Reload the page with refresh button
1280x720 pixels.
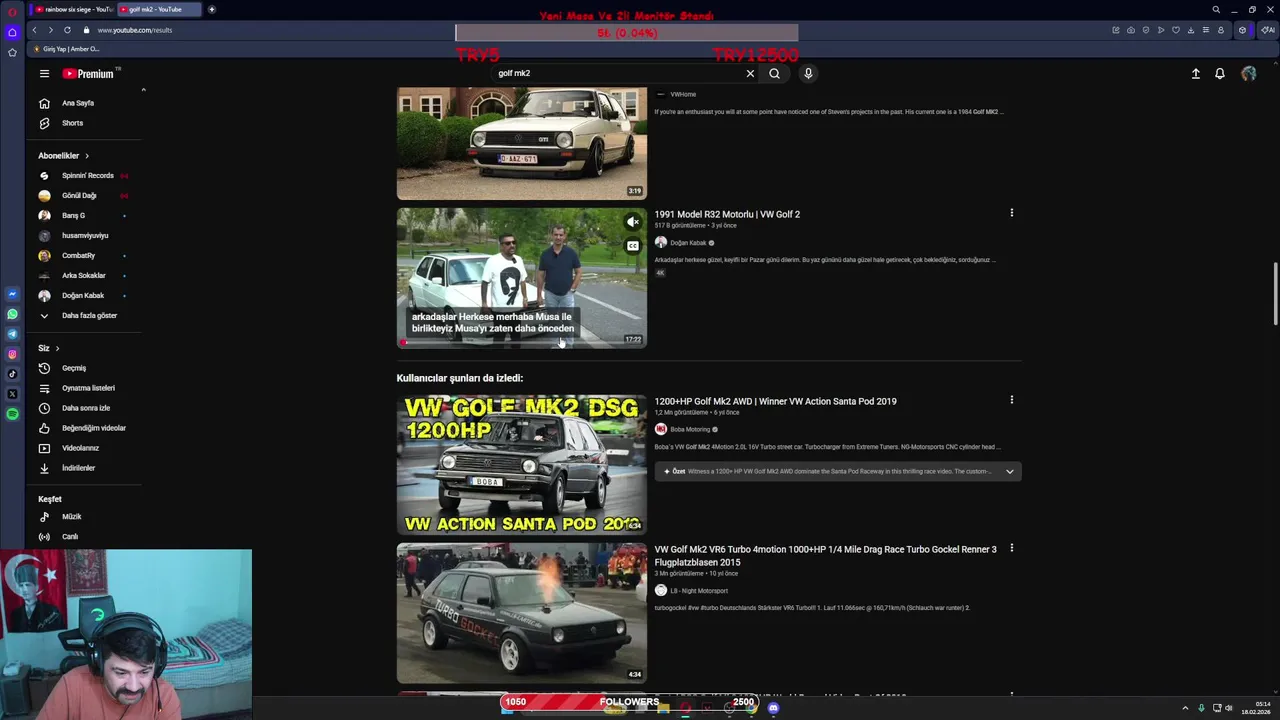pos(67,30)
